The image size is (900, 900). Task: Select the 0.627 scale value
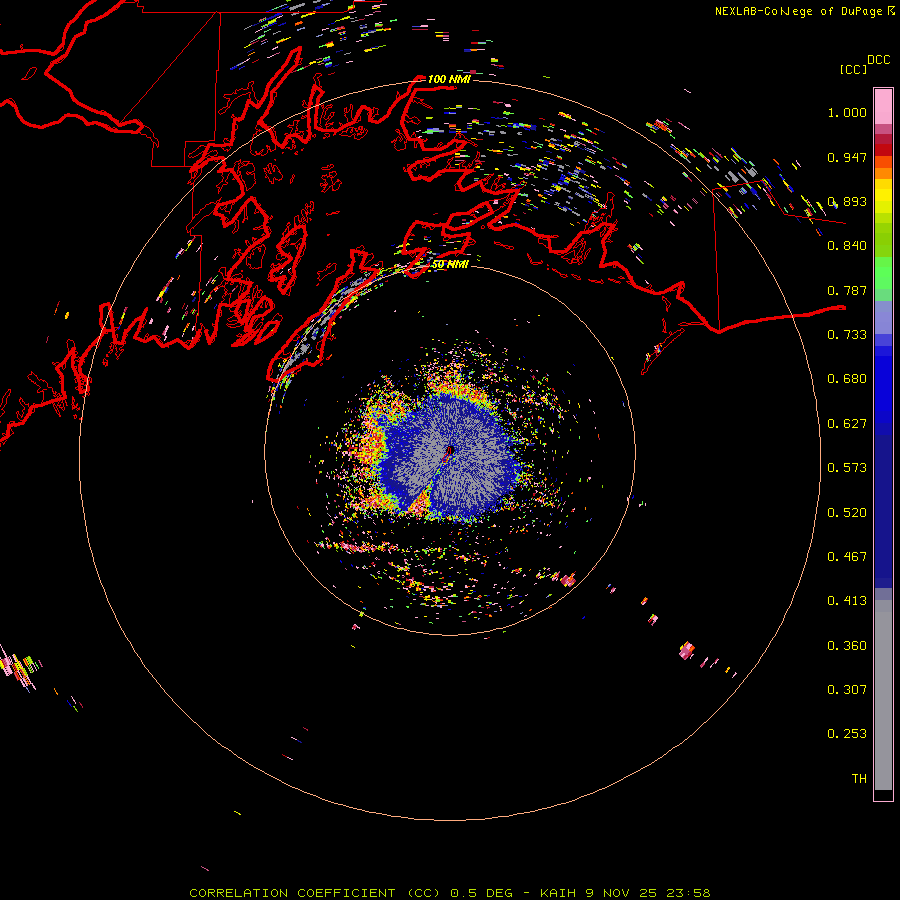(847, 424)
